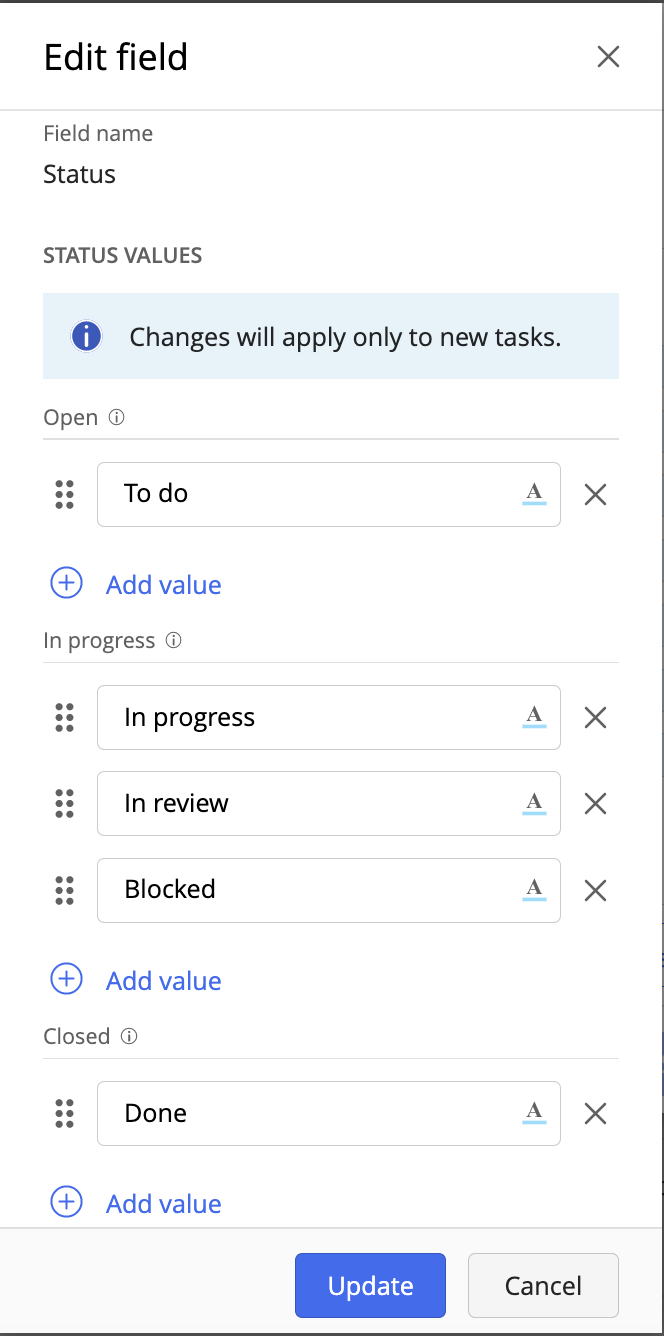Image resolution: width=664 pixels, height=1336 pixels.
Task: Open color picker for Done value
Action: click(x=534, y=1113)
